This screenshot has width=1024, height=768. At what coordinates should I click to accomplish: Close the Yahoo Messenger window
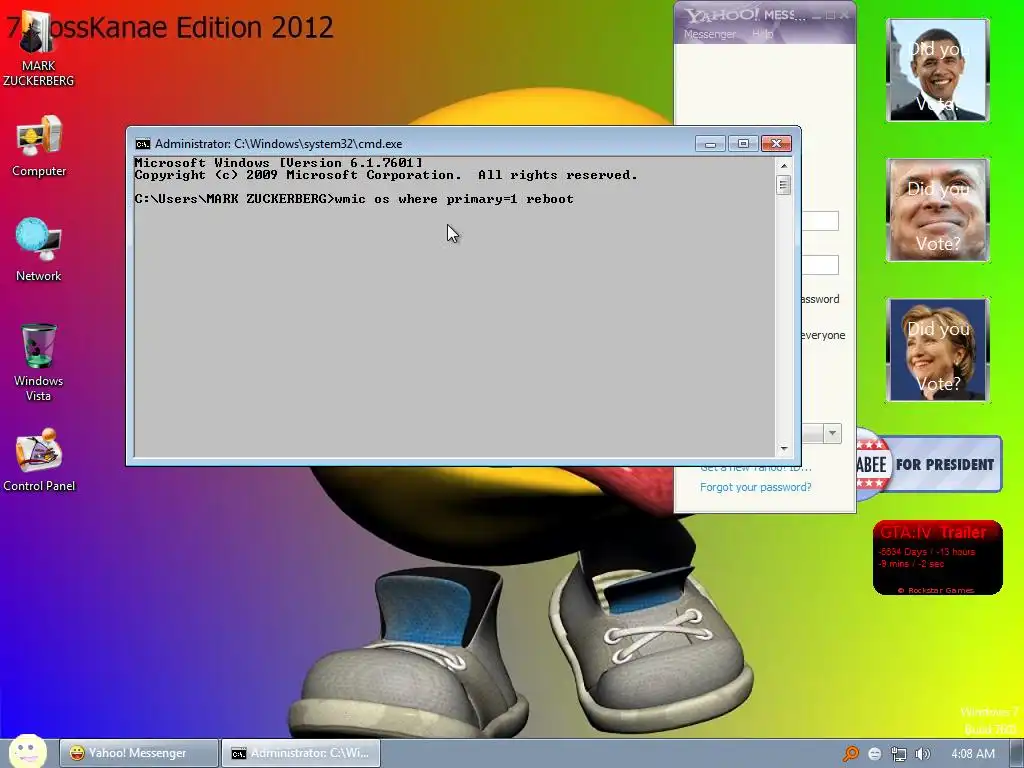[844, 15]
